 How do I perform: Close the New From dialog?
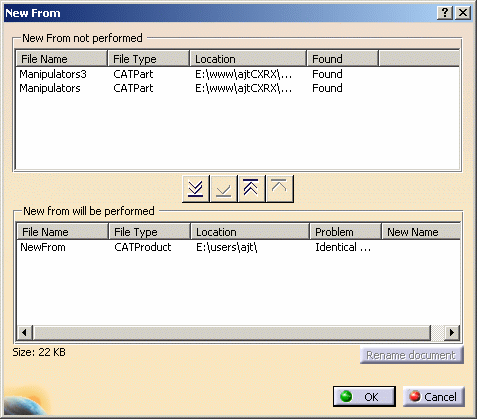coord(463,13)
